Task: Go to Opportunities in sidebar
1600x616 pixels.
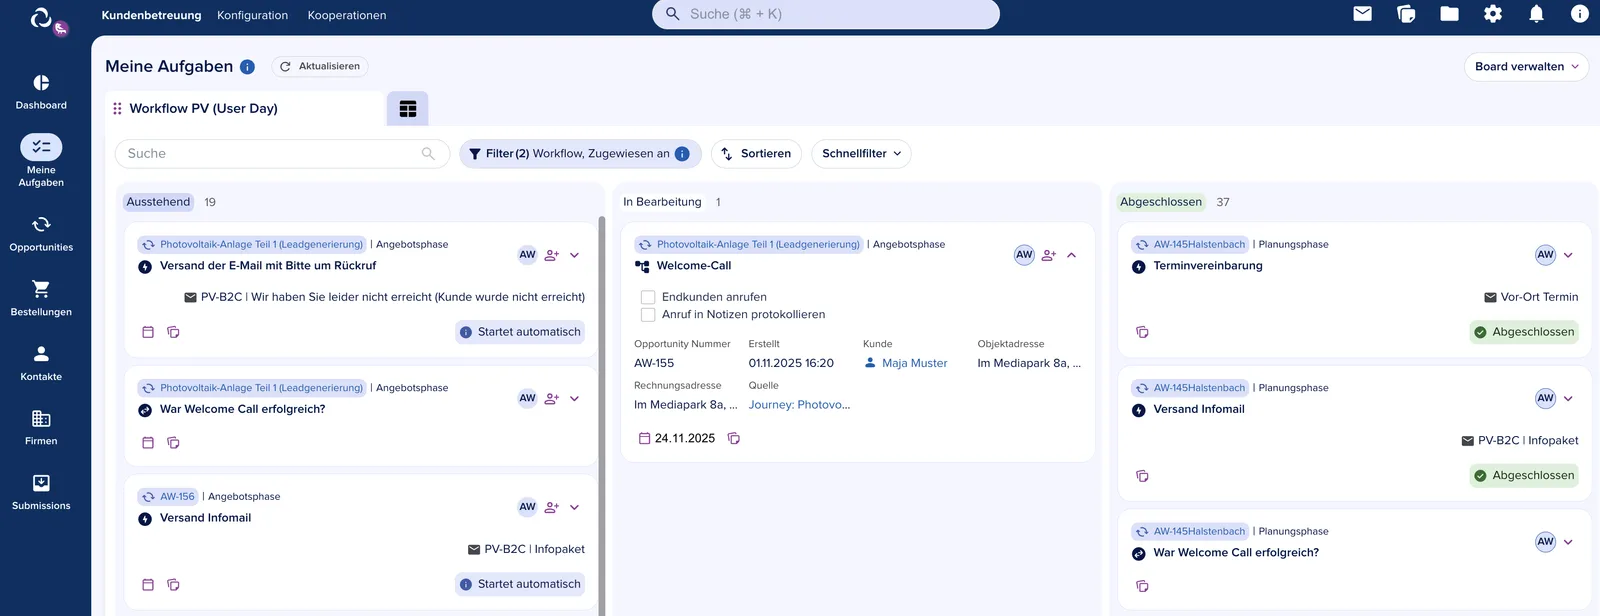Action: pyautogui.click(x=41, y=233)
